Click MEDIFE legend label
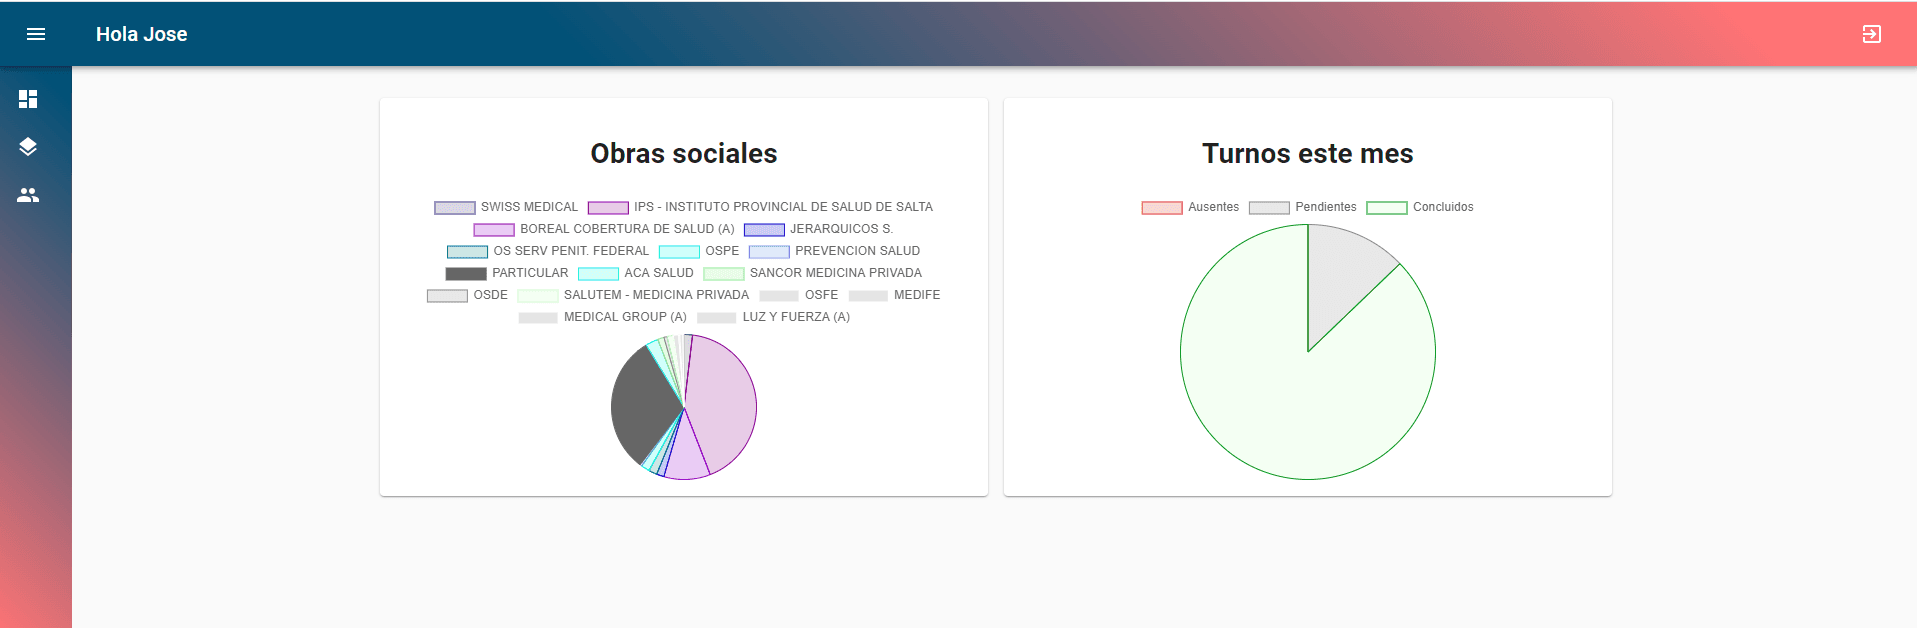The height and width of the screenshot is (628, 1917). coord(917,295)
